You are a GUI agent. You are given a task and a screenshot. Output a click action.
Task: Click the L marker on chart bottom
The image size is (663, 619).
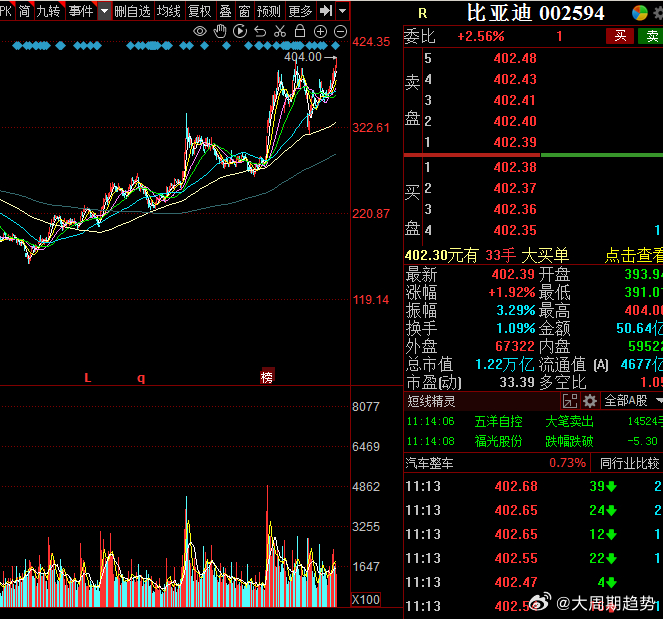coord(88,378)
